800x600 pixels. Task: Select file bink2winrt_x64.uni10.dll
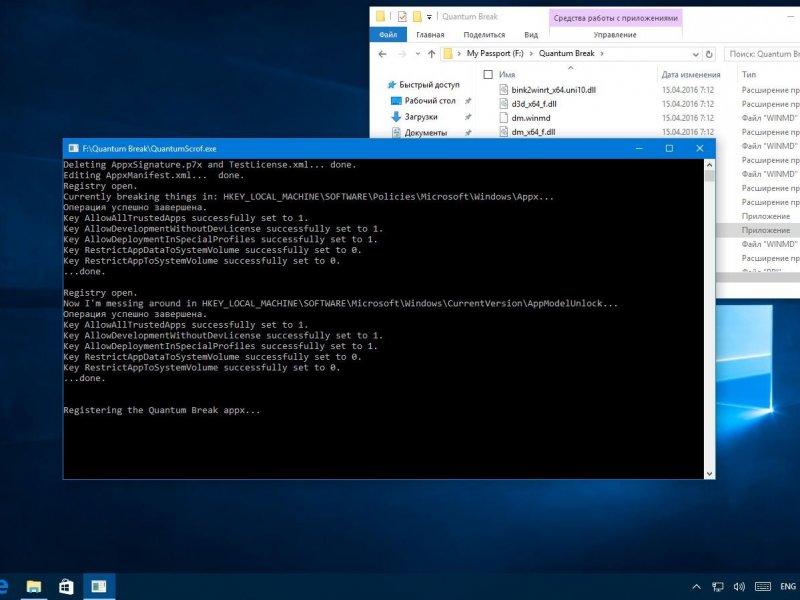coord(554,90)
